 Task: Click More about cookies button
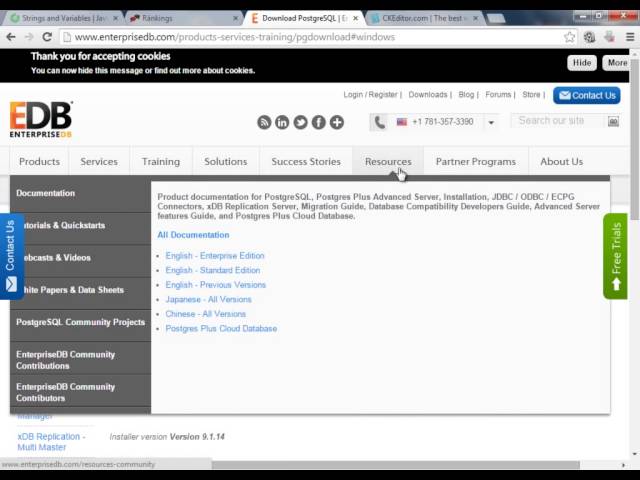coord(617,63)
